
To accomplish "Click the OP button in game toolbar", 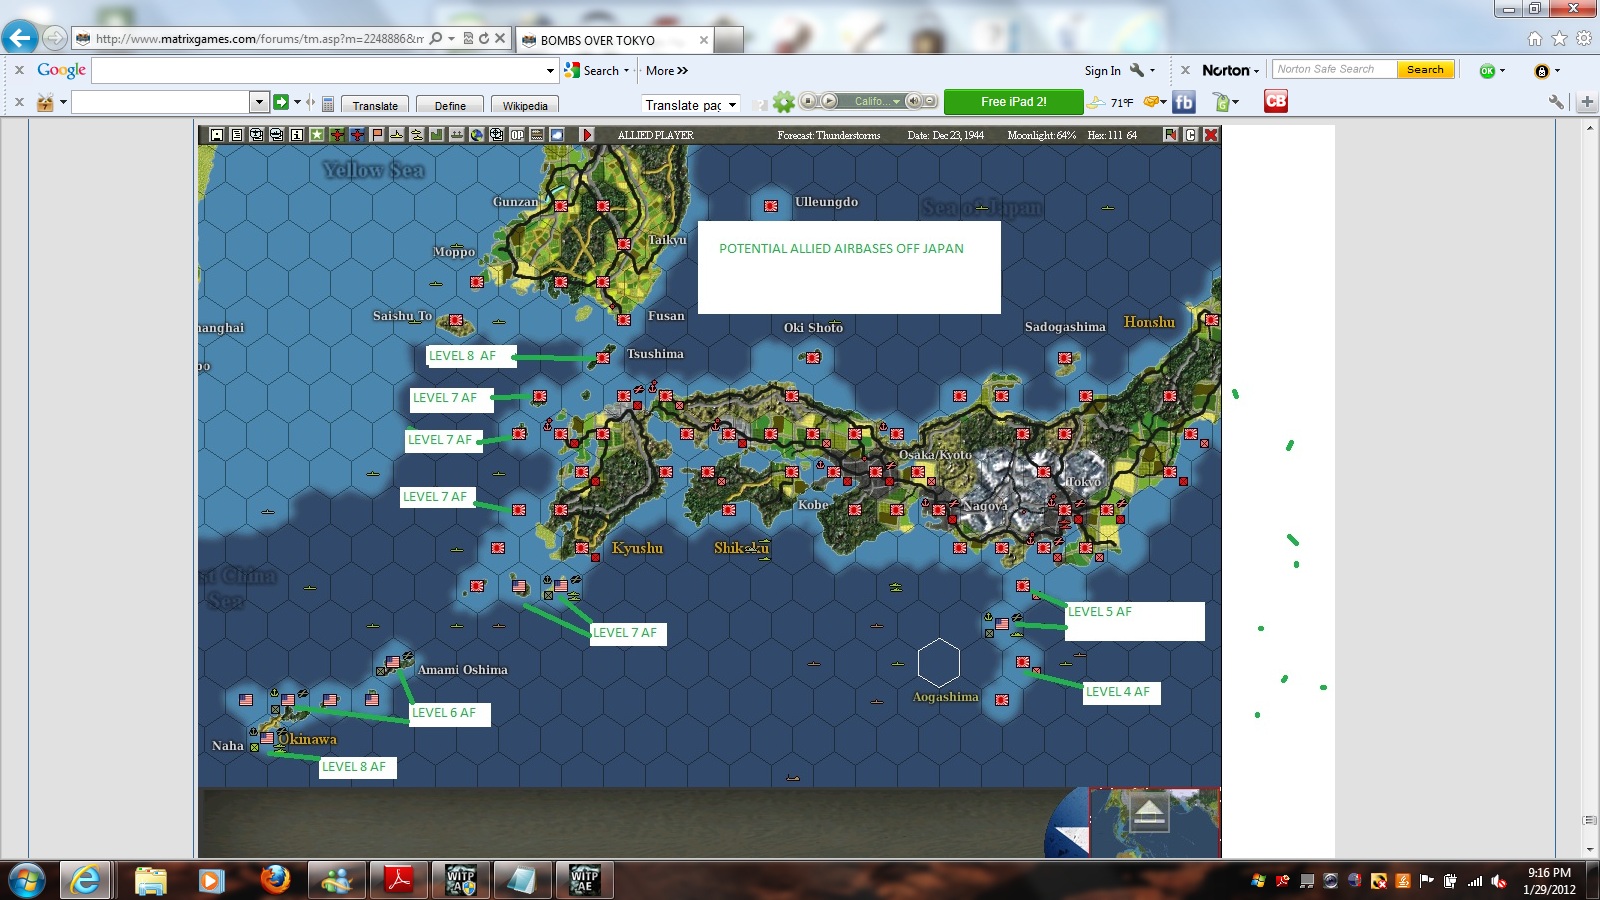I will click(x=517, y=135).
